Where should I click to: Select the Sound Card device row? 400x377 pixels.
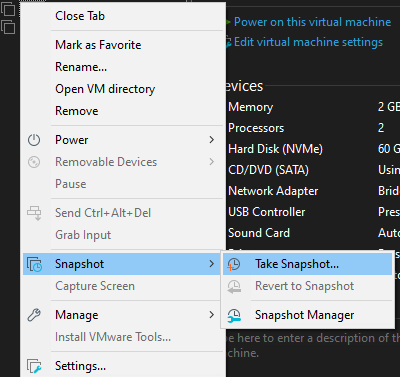click(313, 233)
